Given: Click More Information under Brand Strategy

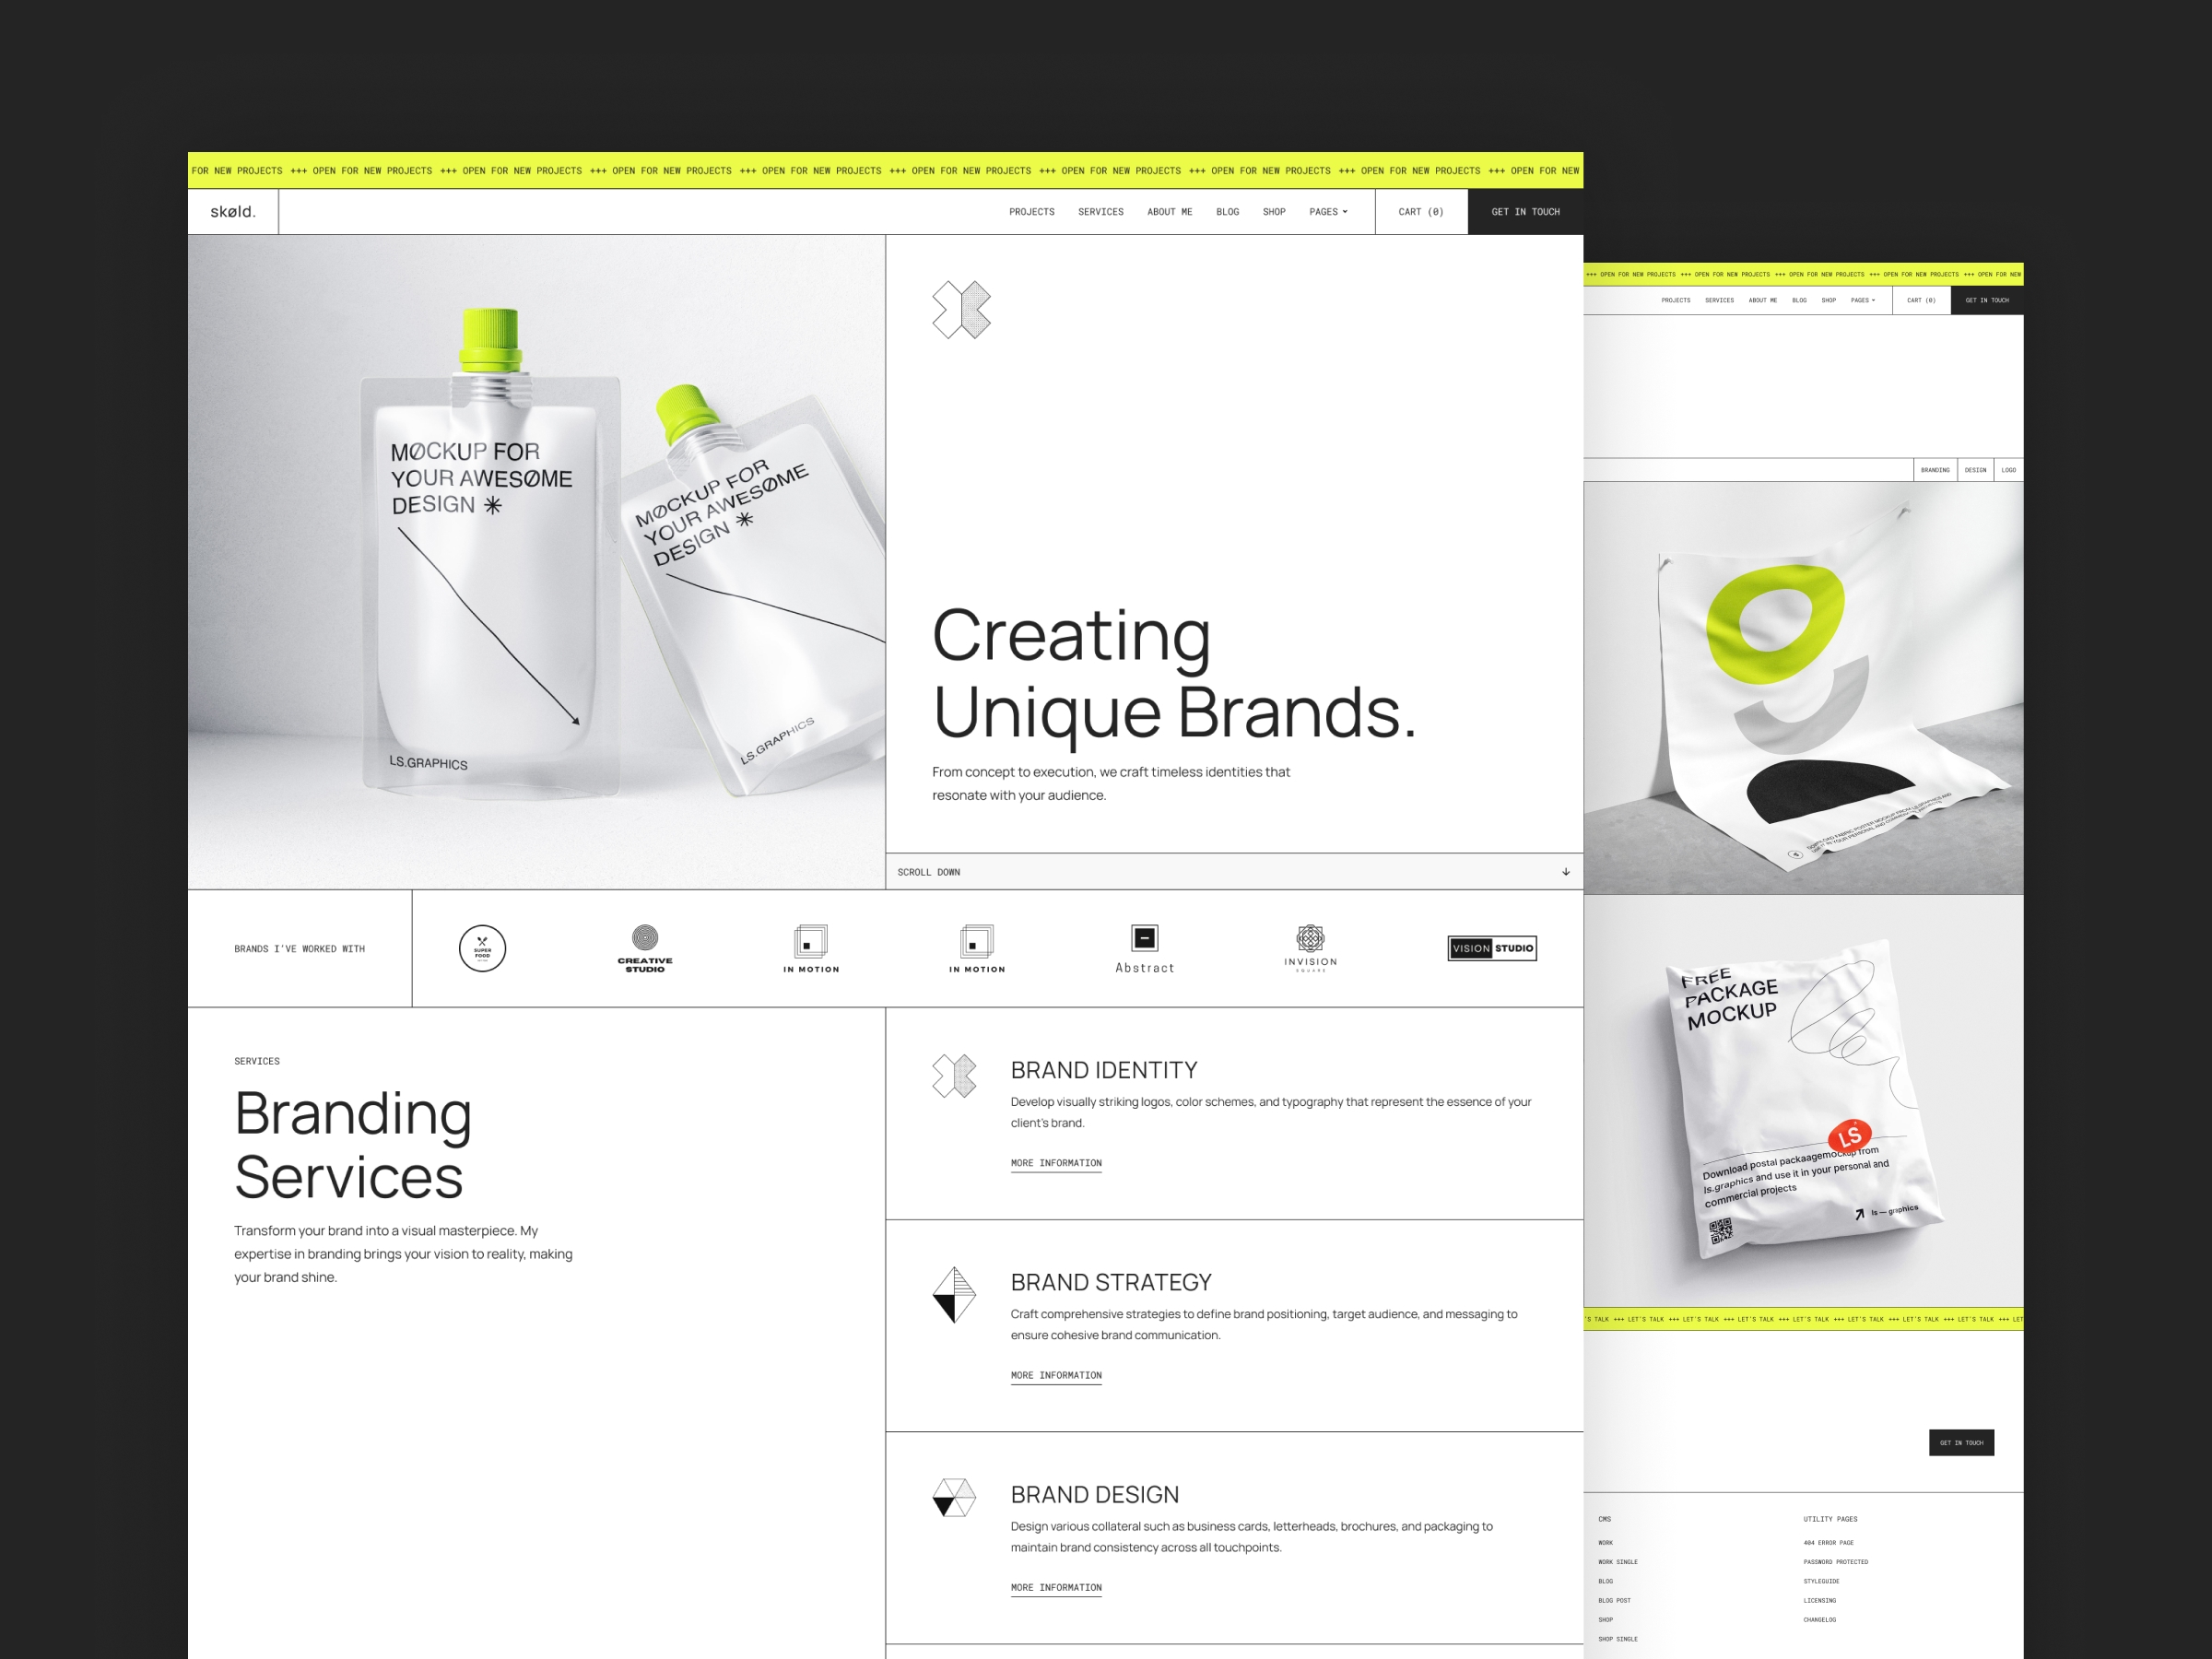Looking at the screenshot, I should click(x=1057, y=1375).
